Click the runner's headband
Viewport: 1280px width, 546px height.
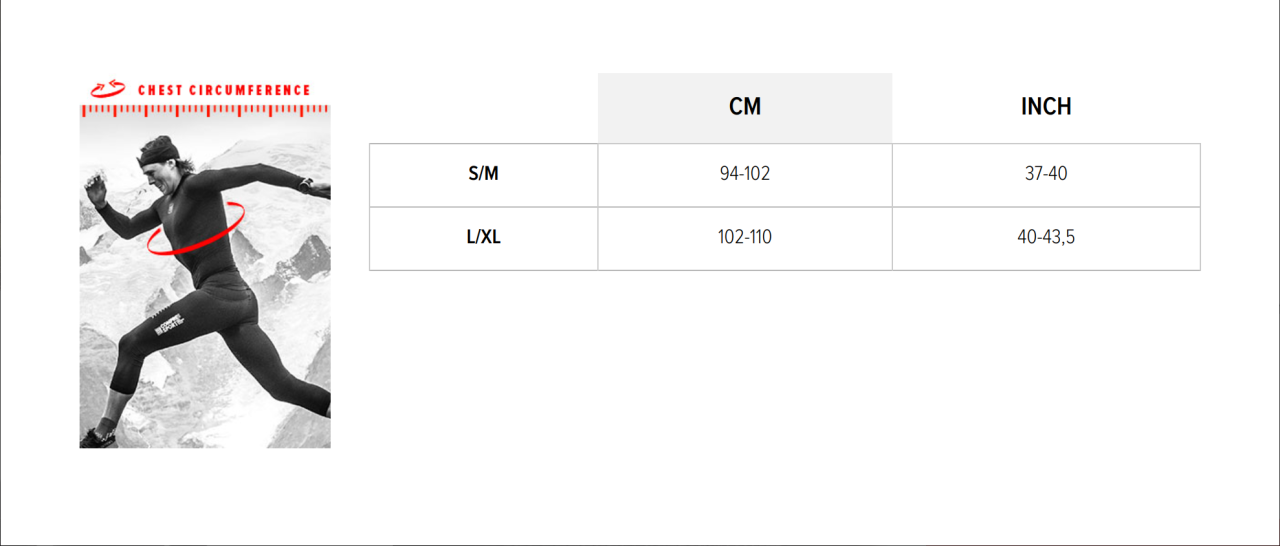coord(158,153)
